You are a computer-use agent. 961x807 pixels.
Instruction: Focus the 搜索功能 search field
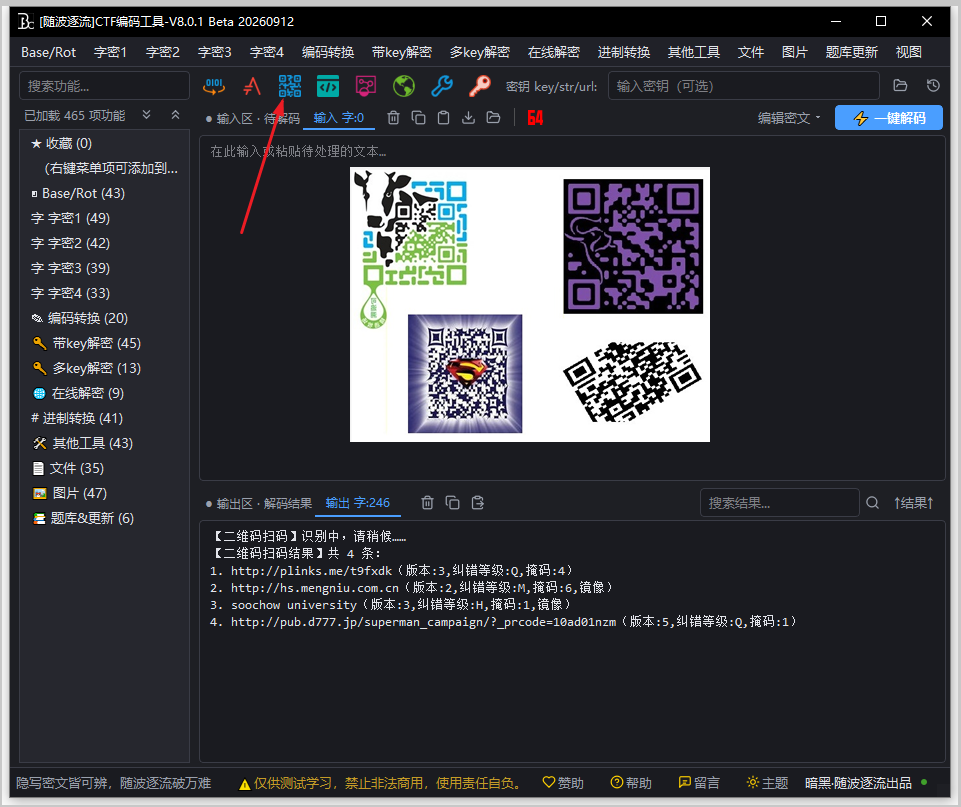104,86
